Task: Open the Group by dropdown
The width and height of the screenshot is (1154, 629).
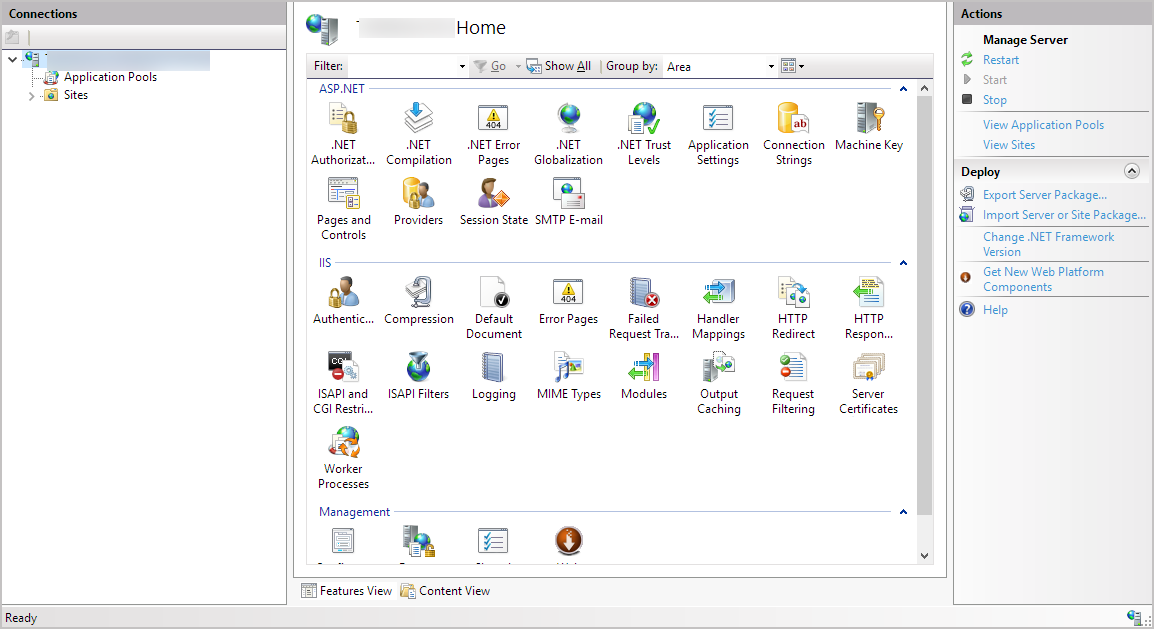Action: (x=720, y=67)
